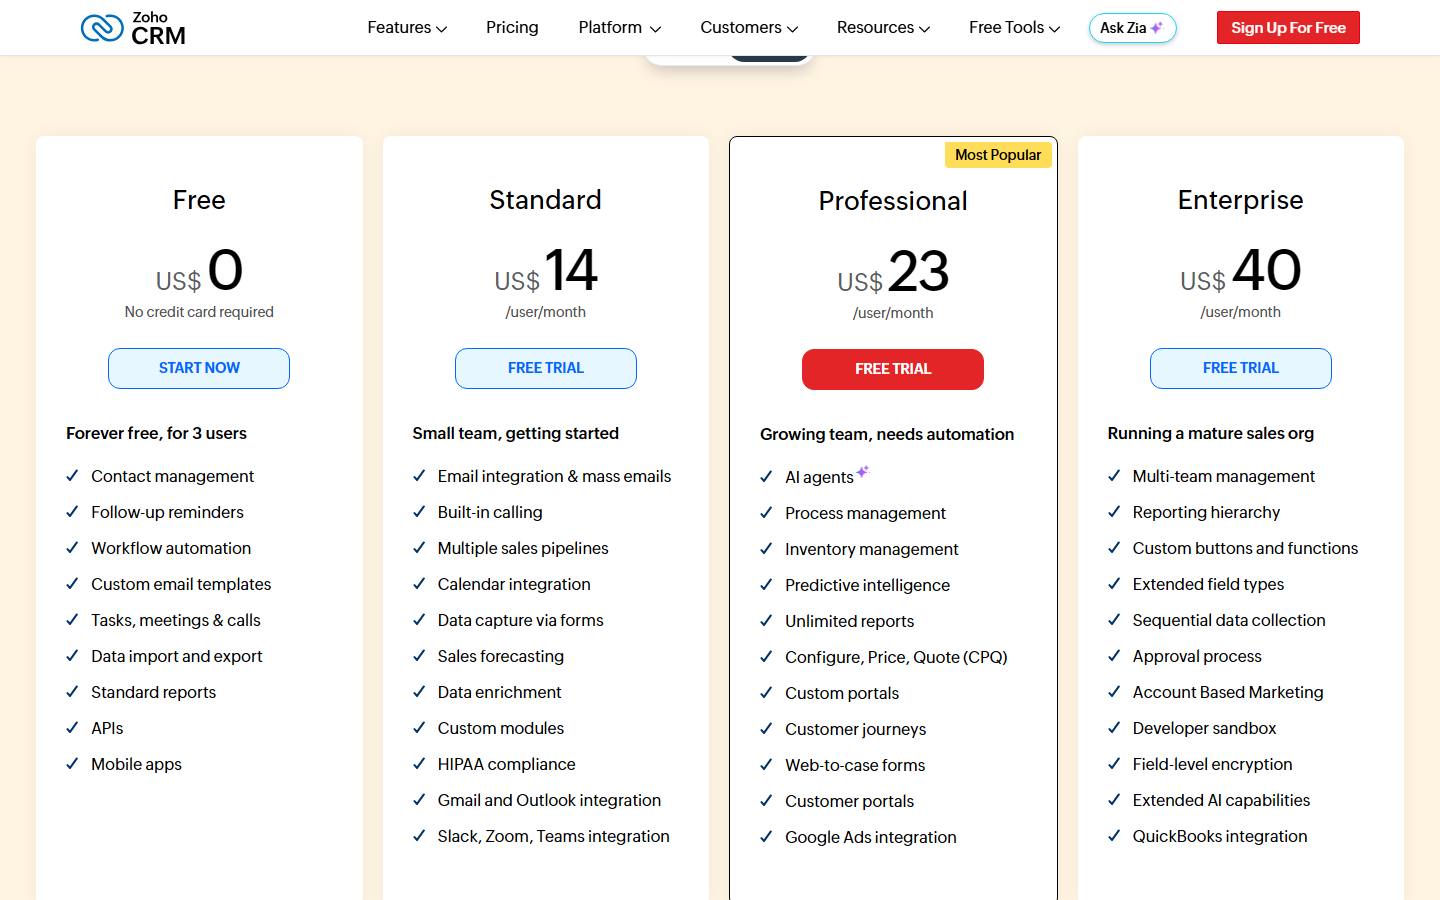Viewport: 1440px width, 900px height.
Task: Click the Mobile apps feature
Action: pos(136,764)
